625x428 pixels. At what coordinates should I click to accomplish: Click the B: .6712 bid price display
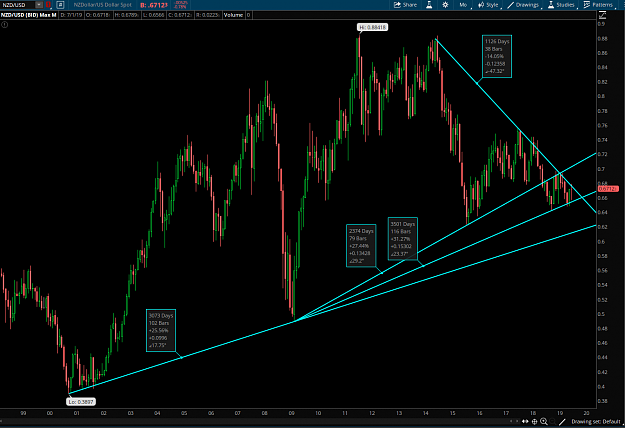pyautogui.click(x=154, y=5)
